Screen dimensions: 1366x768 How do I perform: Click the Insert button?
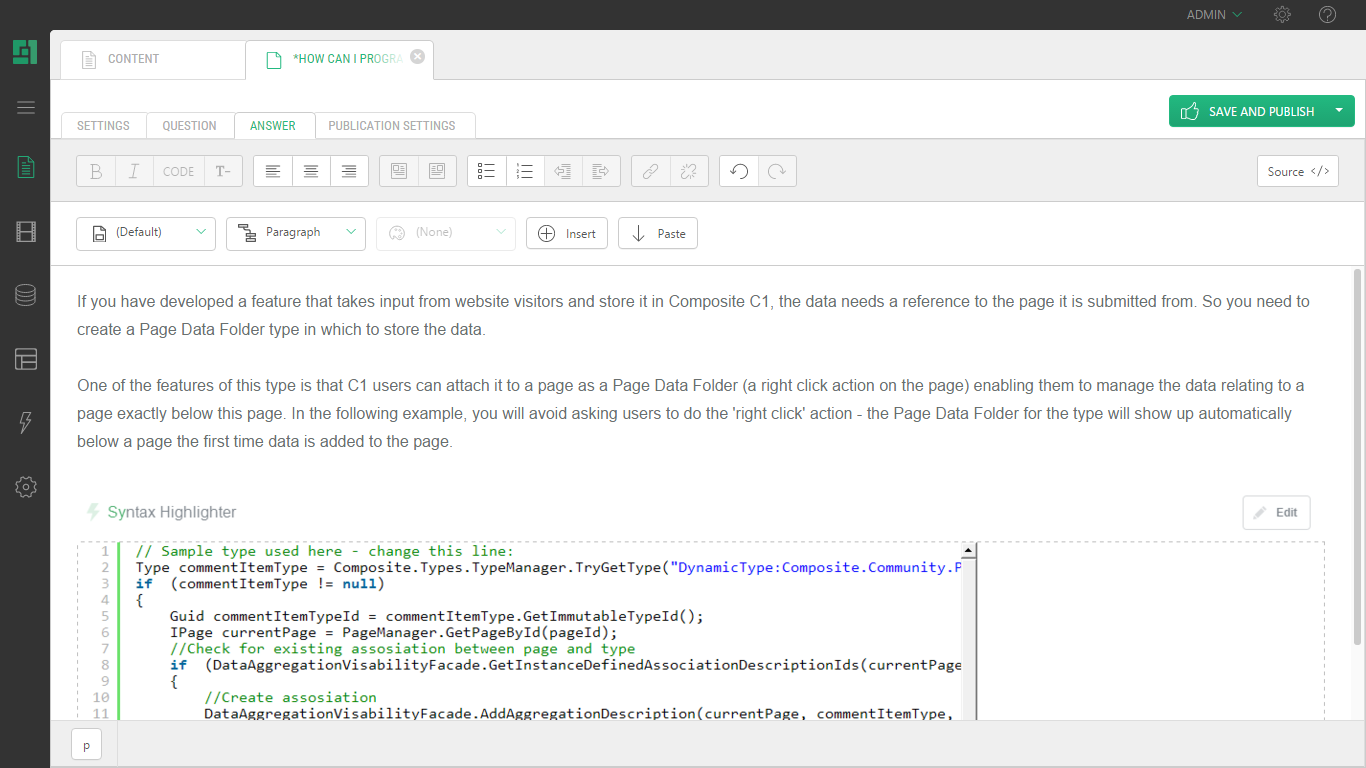tap(567, 233)
